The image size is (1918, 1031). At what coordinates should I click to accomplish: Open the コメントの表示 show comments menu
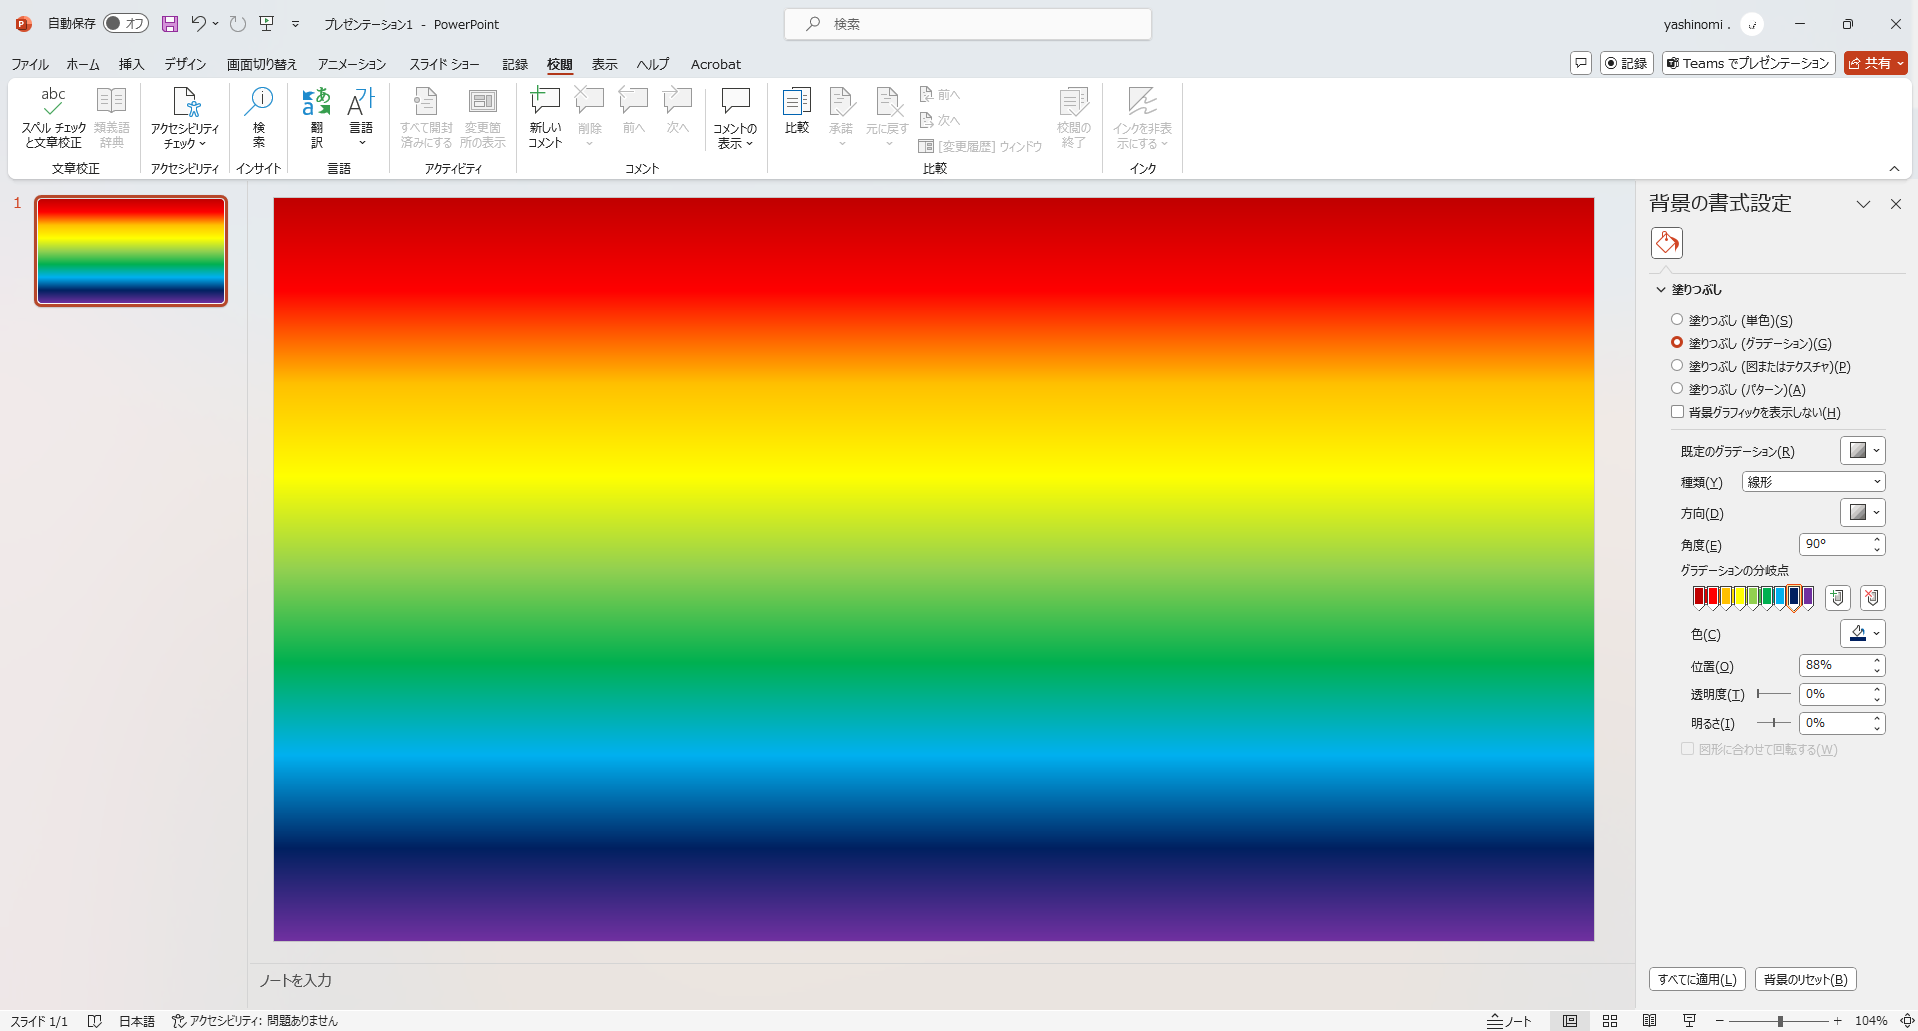(x=735, y=118)
